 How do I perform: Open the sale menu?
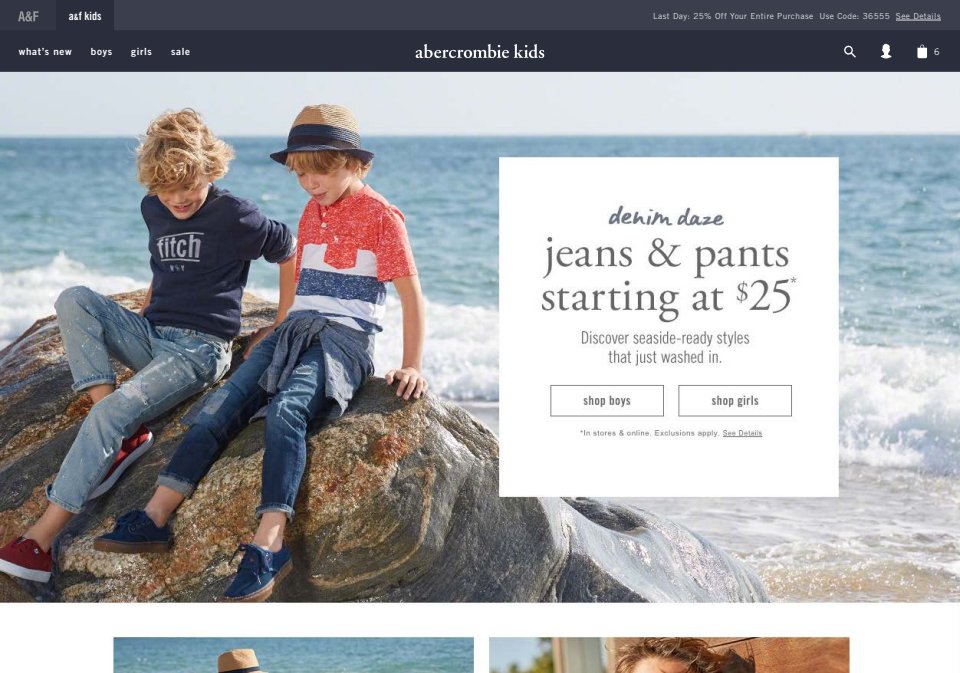[x=180, y=52]
